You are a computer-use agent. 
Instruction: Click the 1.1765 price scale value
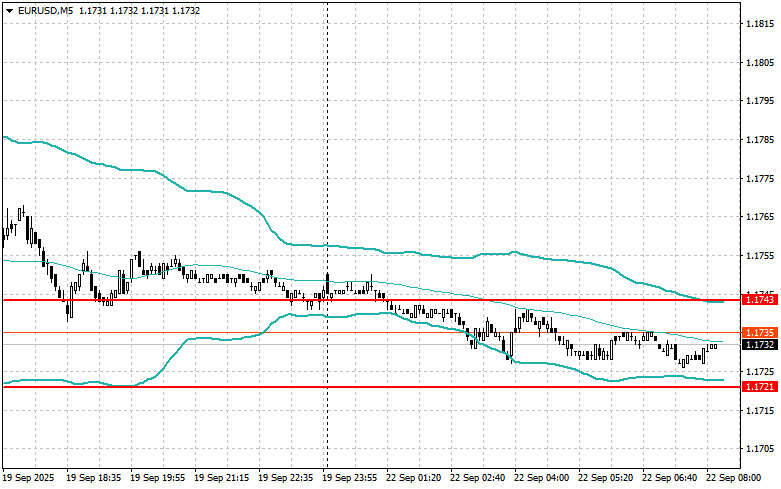[x=760, y=217]
